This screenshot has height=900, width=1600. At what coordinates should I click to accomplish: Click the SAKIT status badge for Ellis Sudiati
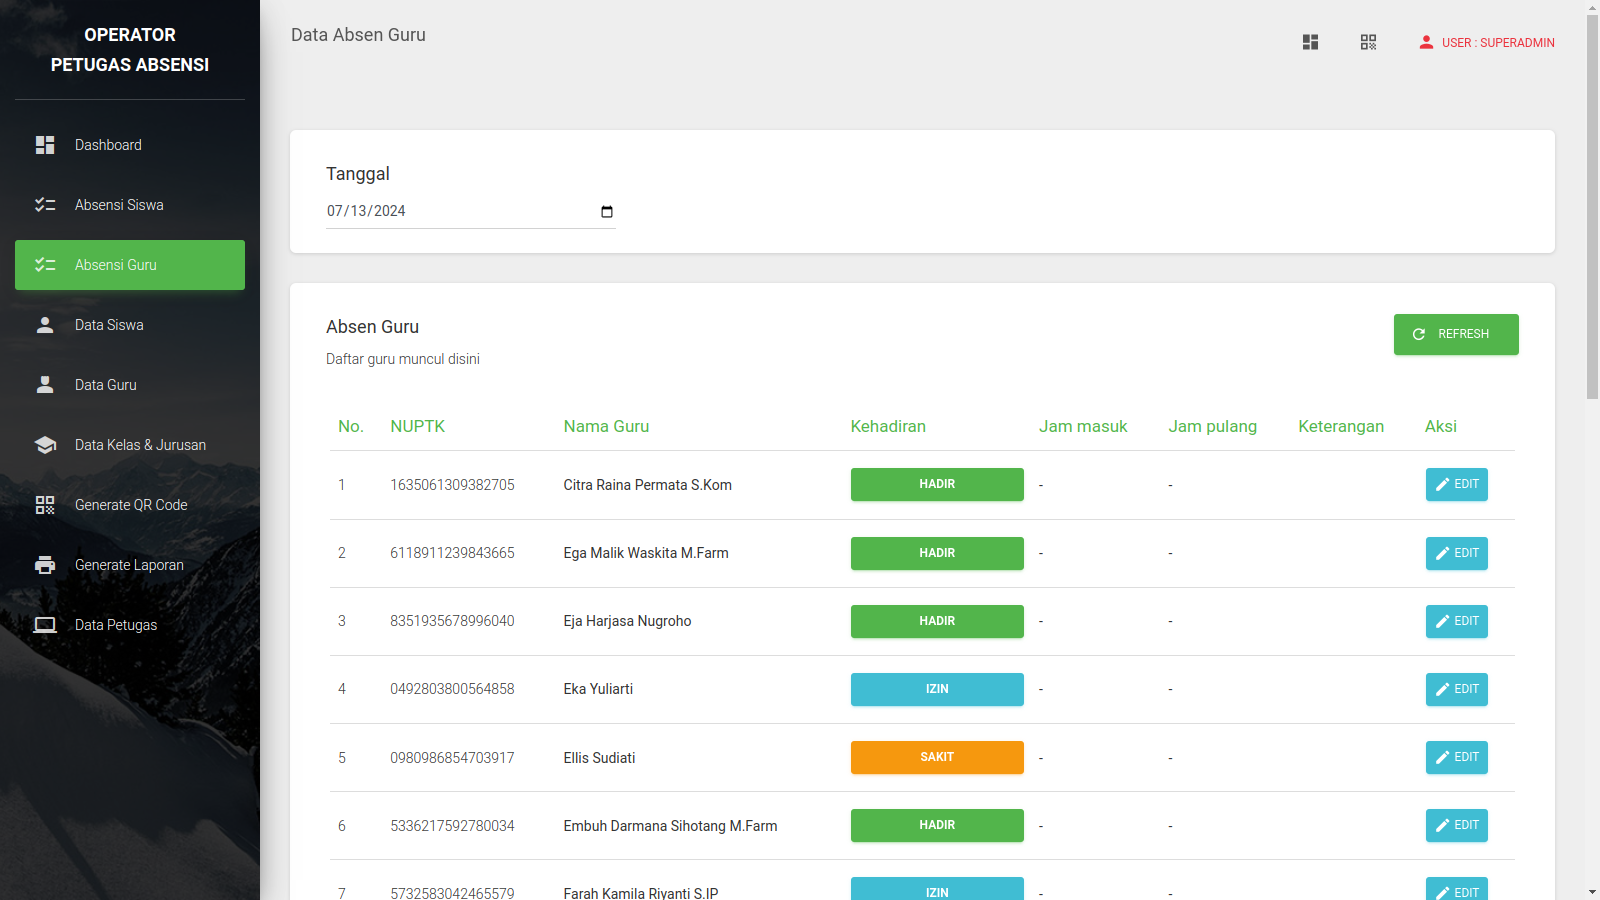click(x=936, y=757)
